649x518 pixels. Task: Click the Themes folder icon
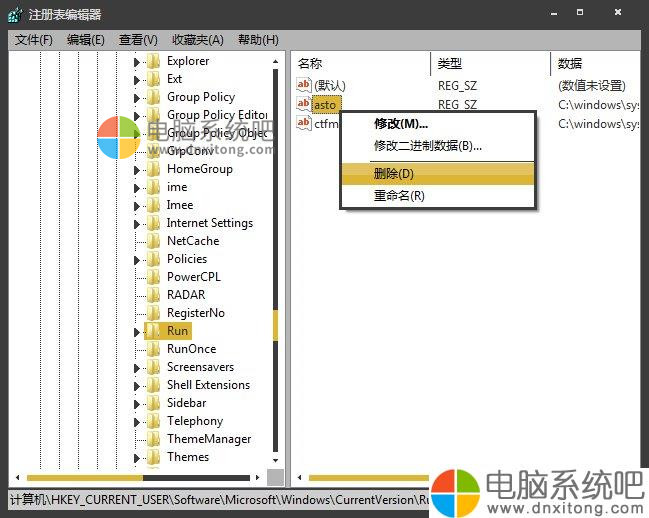pyautogui.click(x=154, y=457)
